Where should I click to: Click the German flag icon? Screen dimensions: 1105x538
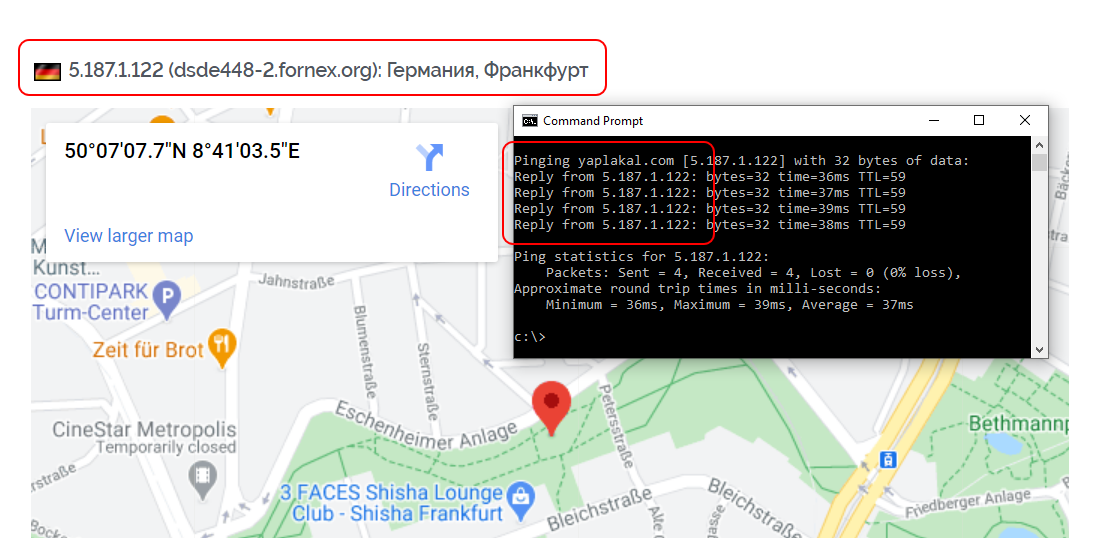pos(47,71)
